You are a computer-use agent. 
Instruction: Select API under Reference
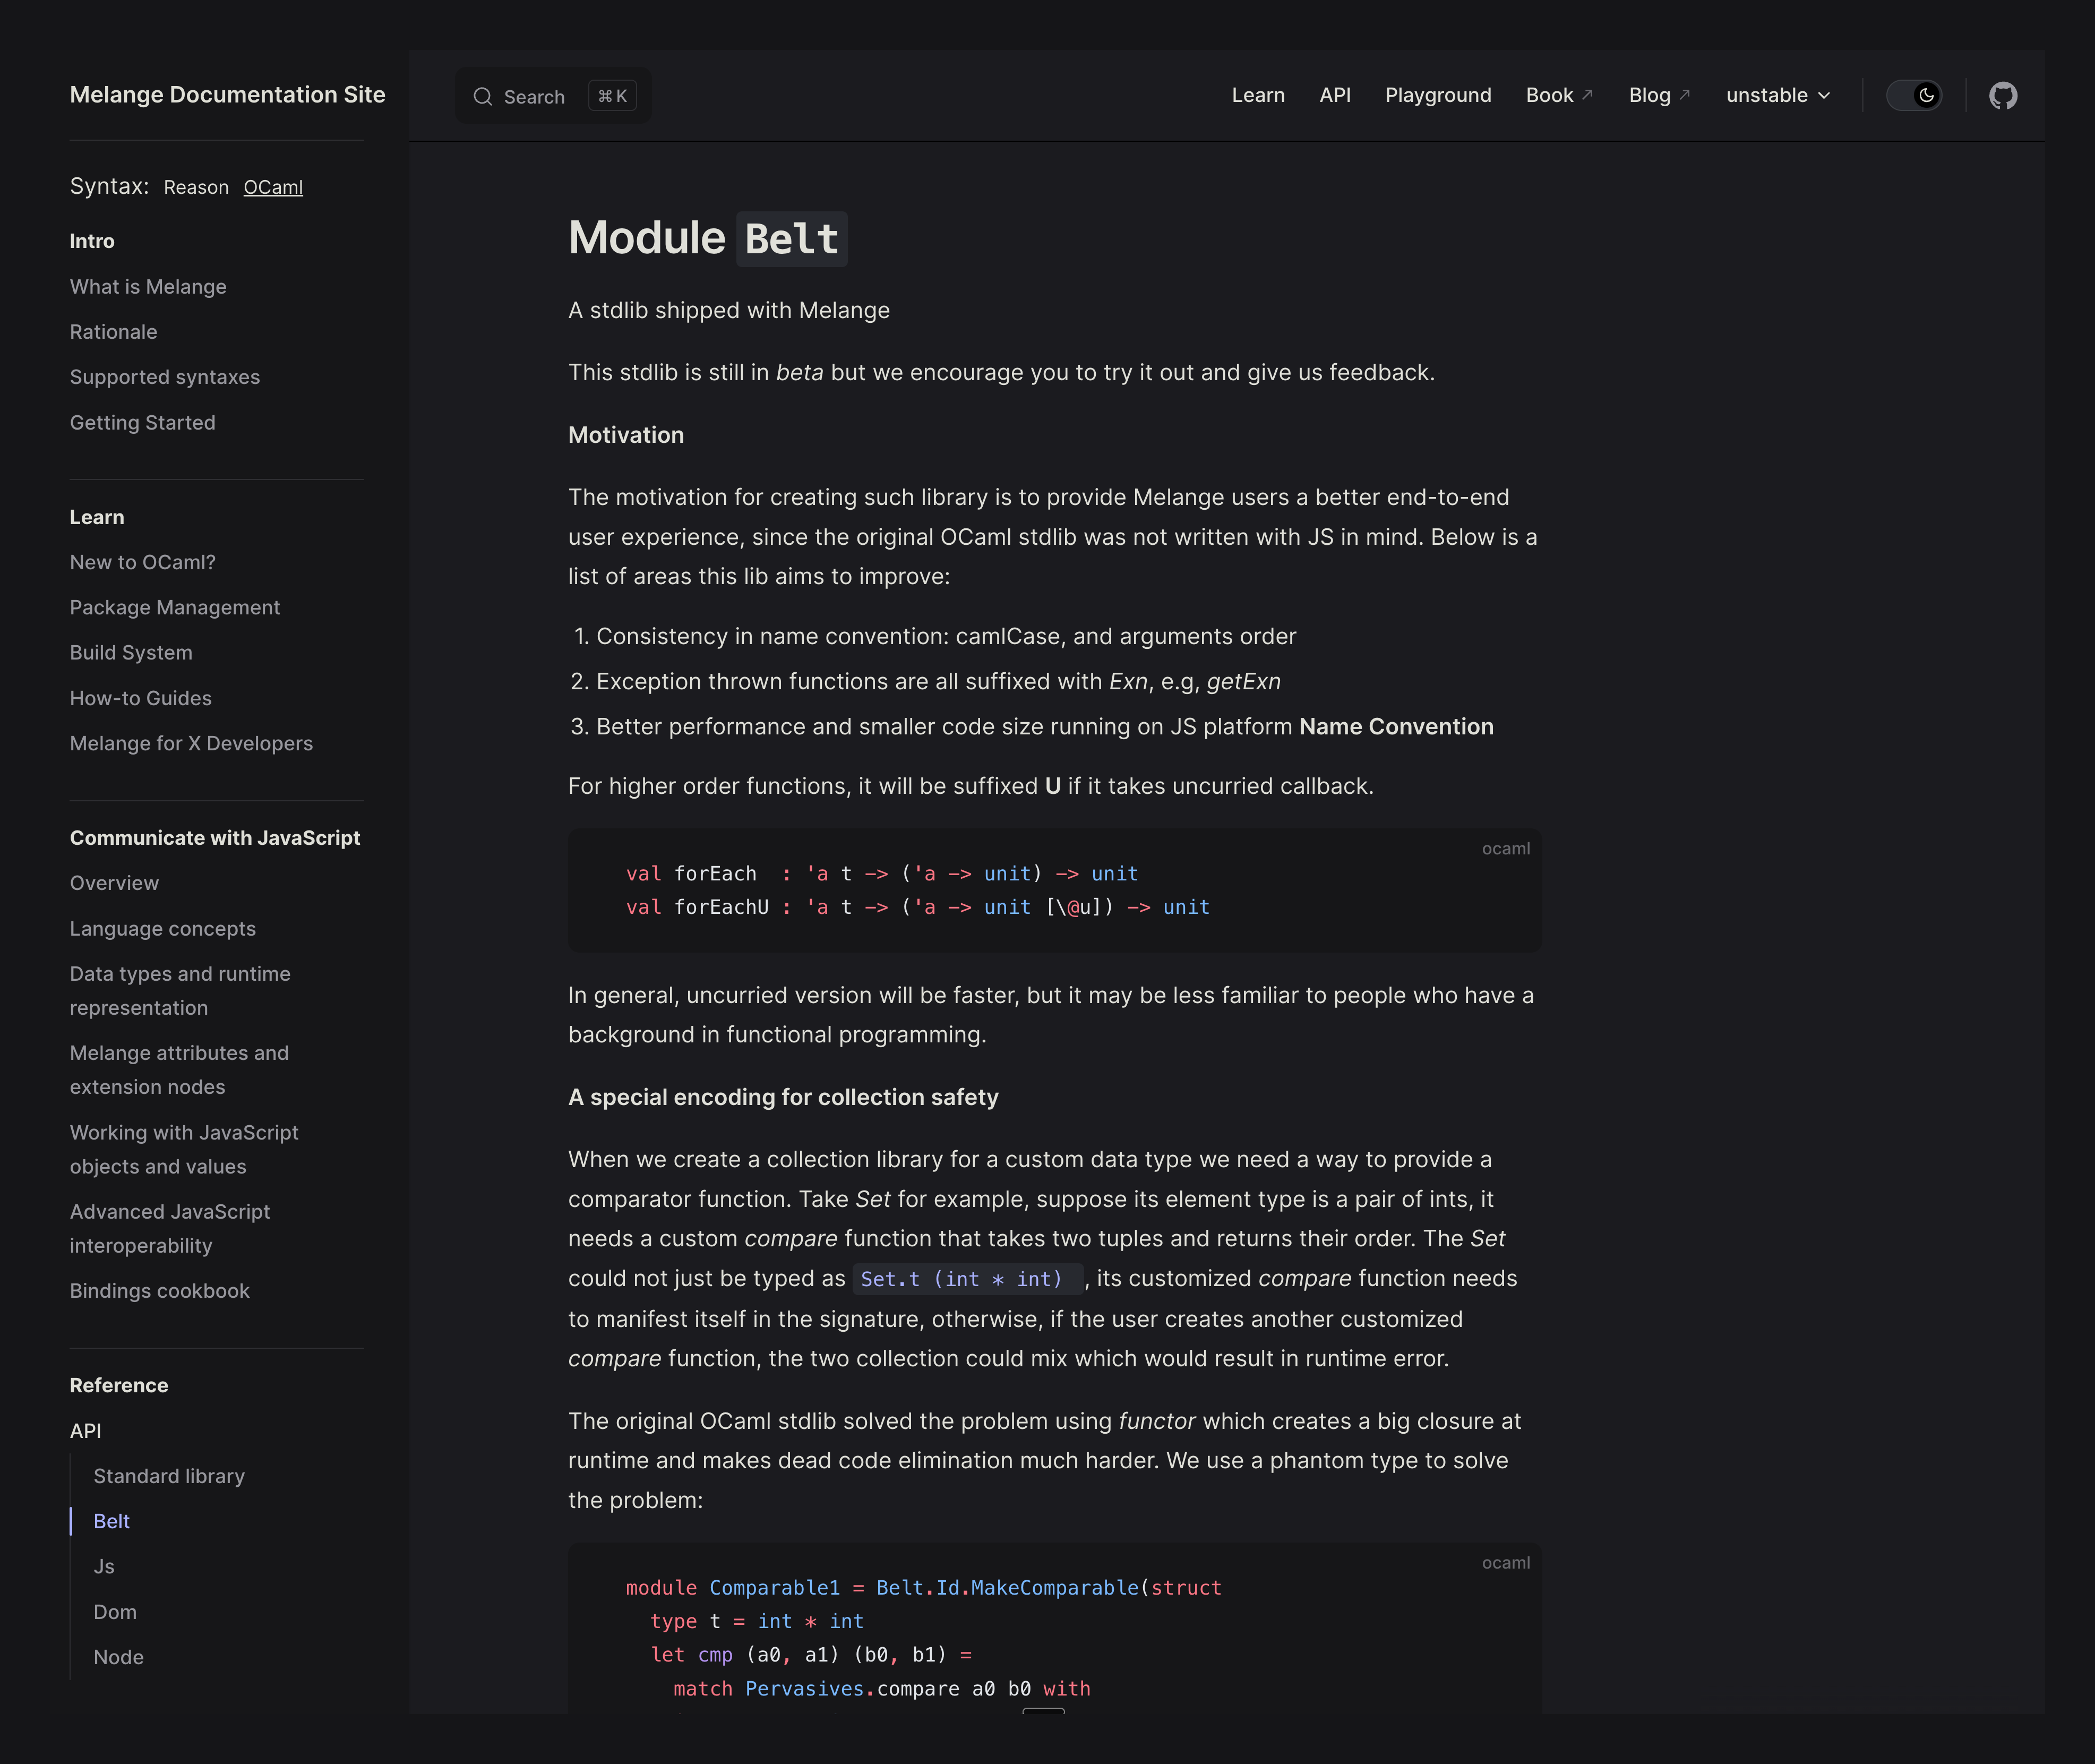pyautogui.click(x=85, y=1431)
